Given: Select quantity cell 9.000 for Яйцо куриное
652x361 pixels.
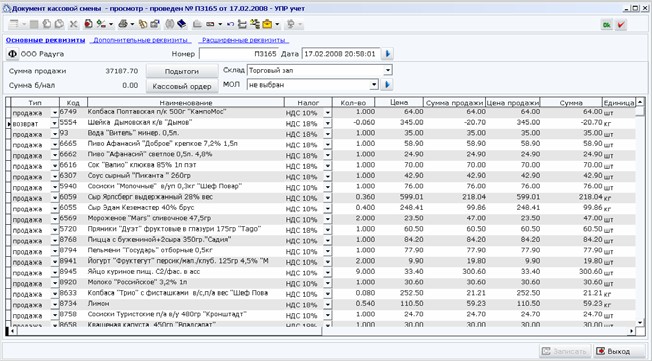Looking at the screenshot, I should point(354,271).
